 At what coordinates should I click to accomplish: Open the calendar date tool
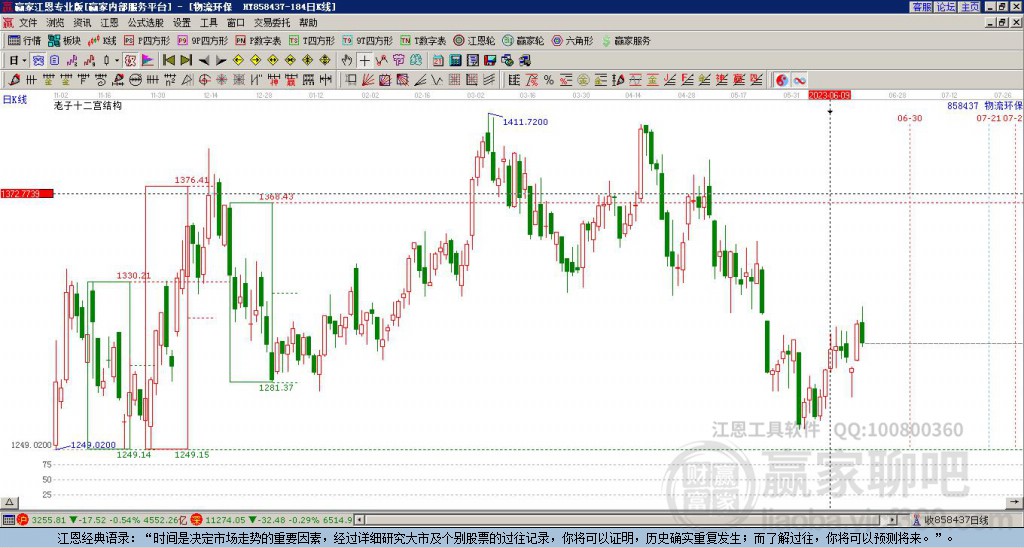tap(438, 60)
